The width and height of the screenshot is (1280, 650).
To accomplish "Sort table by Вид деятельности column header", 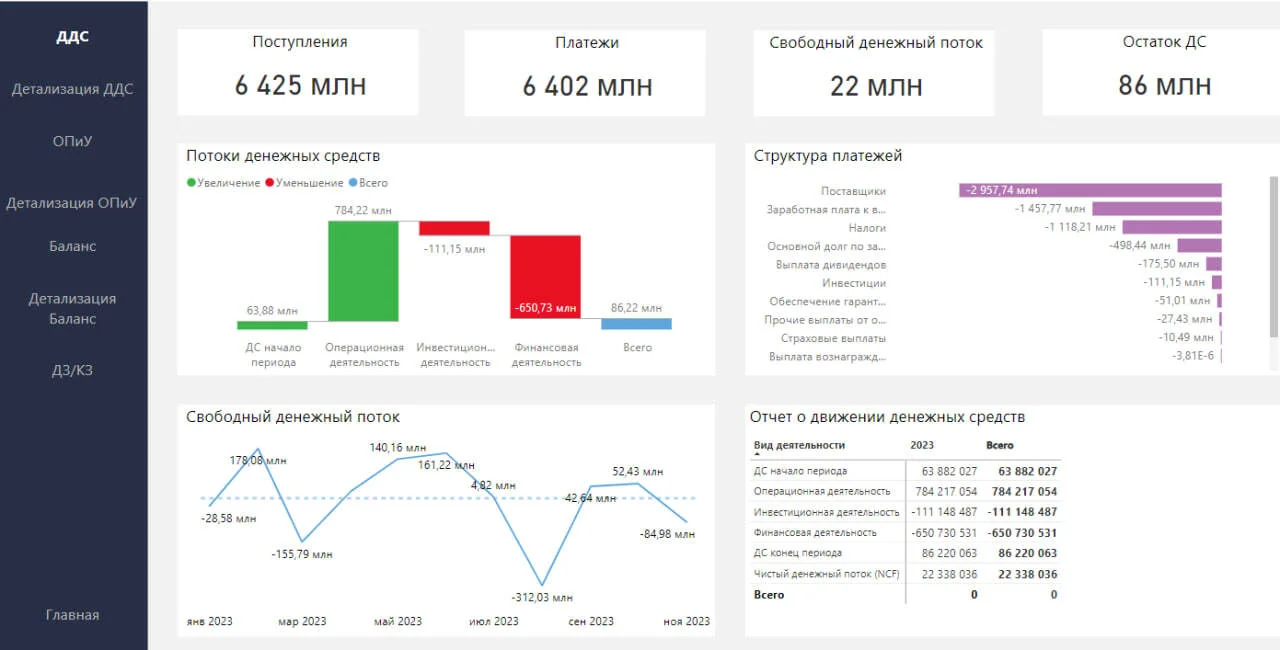I will click(799, 445).
